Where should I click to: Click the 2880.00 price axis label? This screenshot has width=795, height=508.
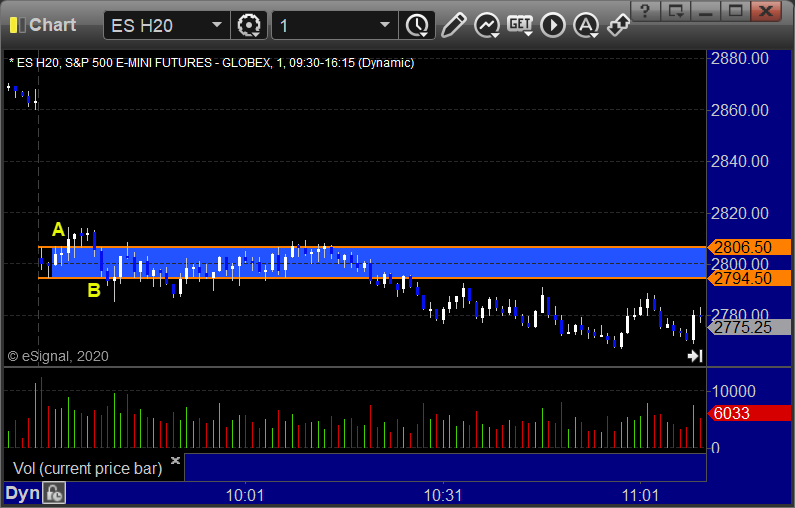click(740, 58)
